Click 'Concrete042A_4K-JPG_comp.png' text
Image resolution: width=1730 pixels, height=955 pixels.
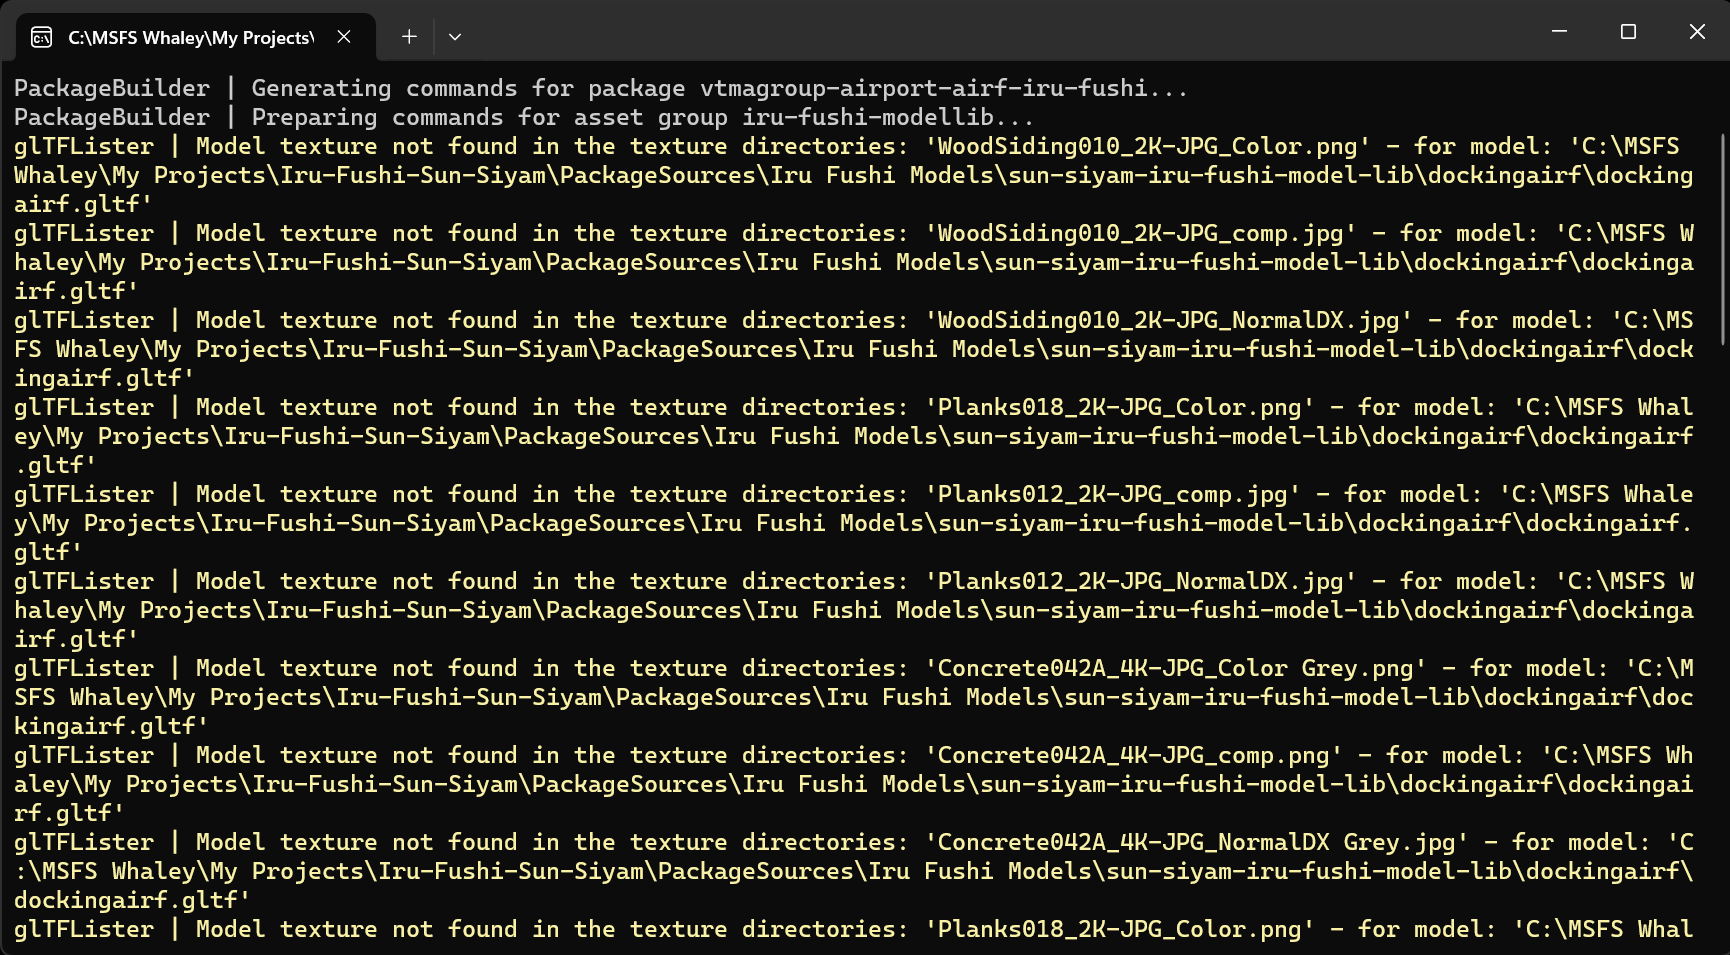coord(1134,755)
